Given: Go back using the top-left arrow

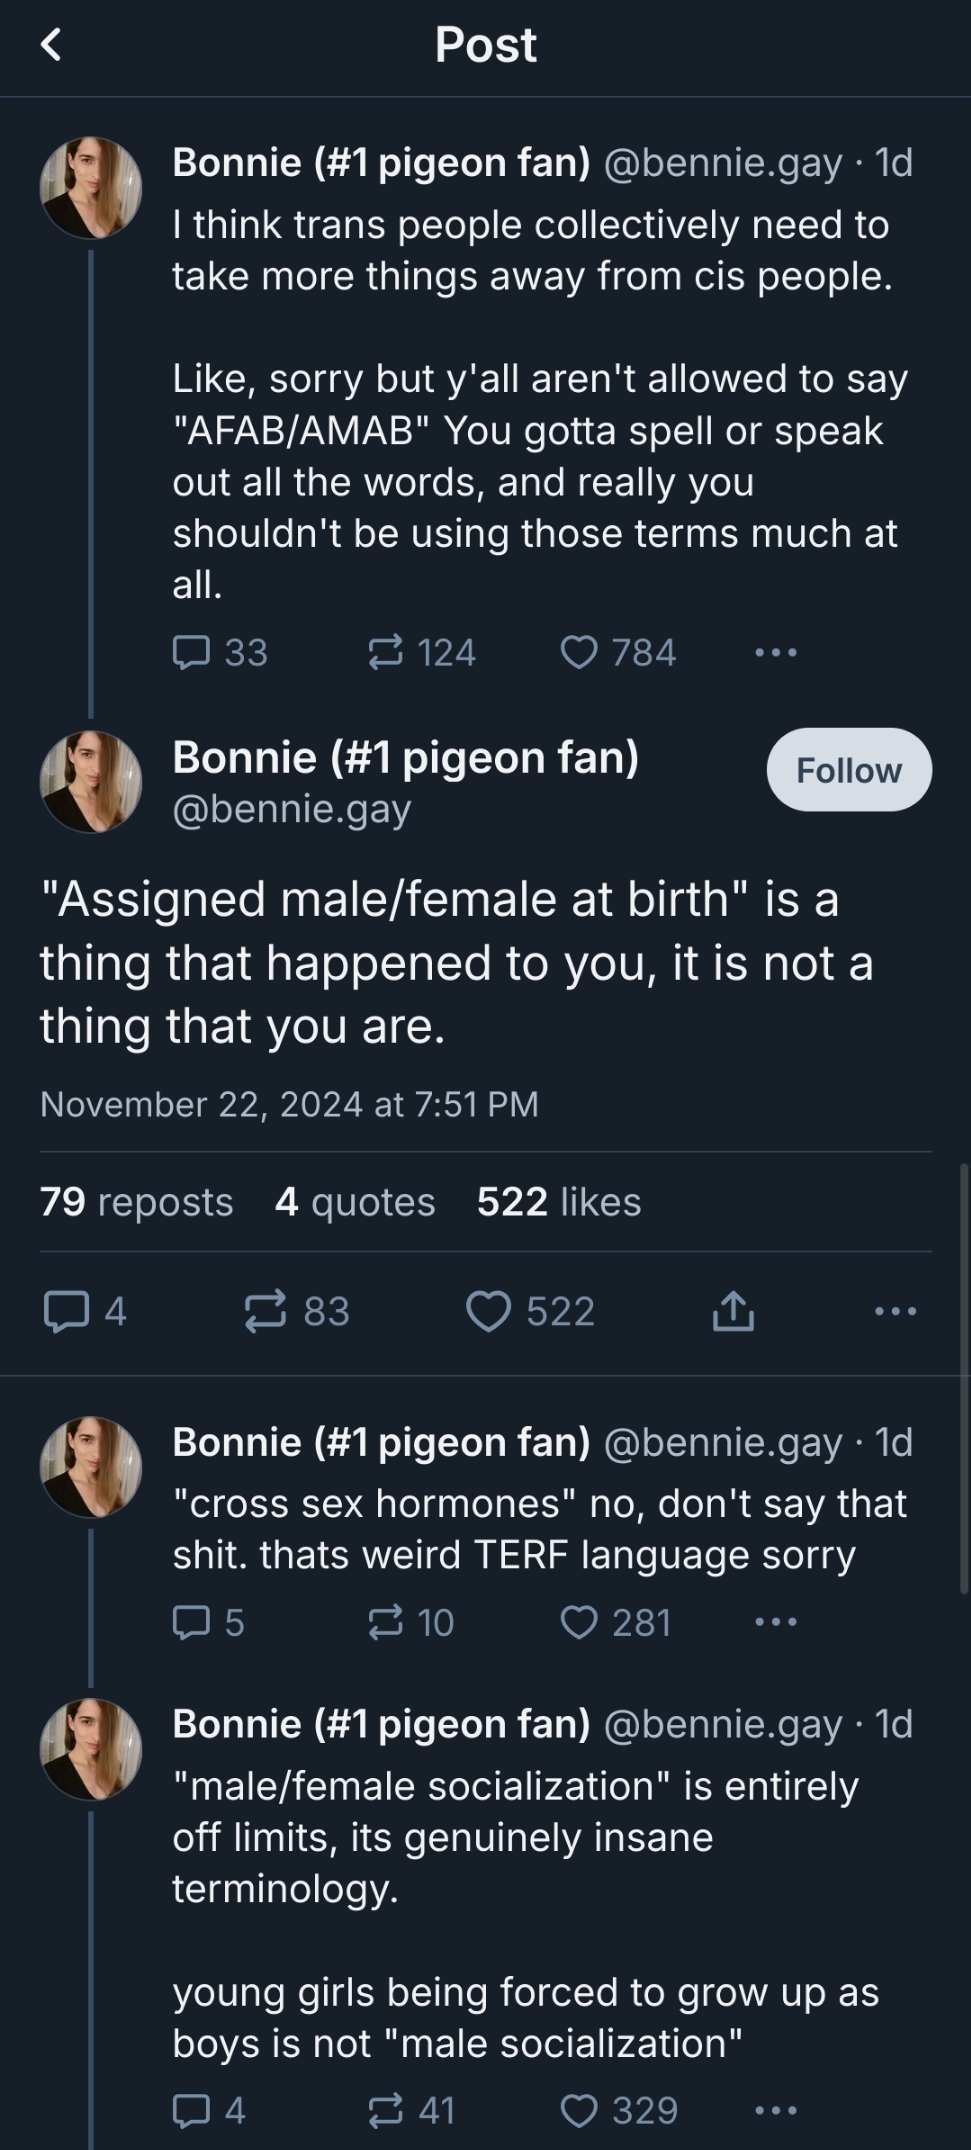Looking at the screenshot, I should point(51,44).
